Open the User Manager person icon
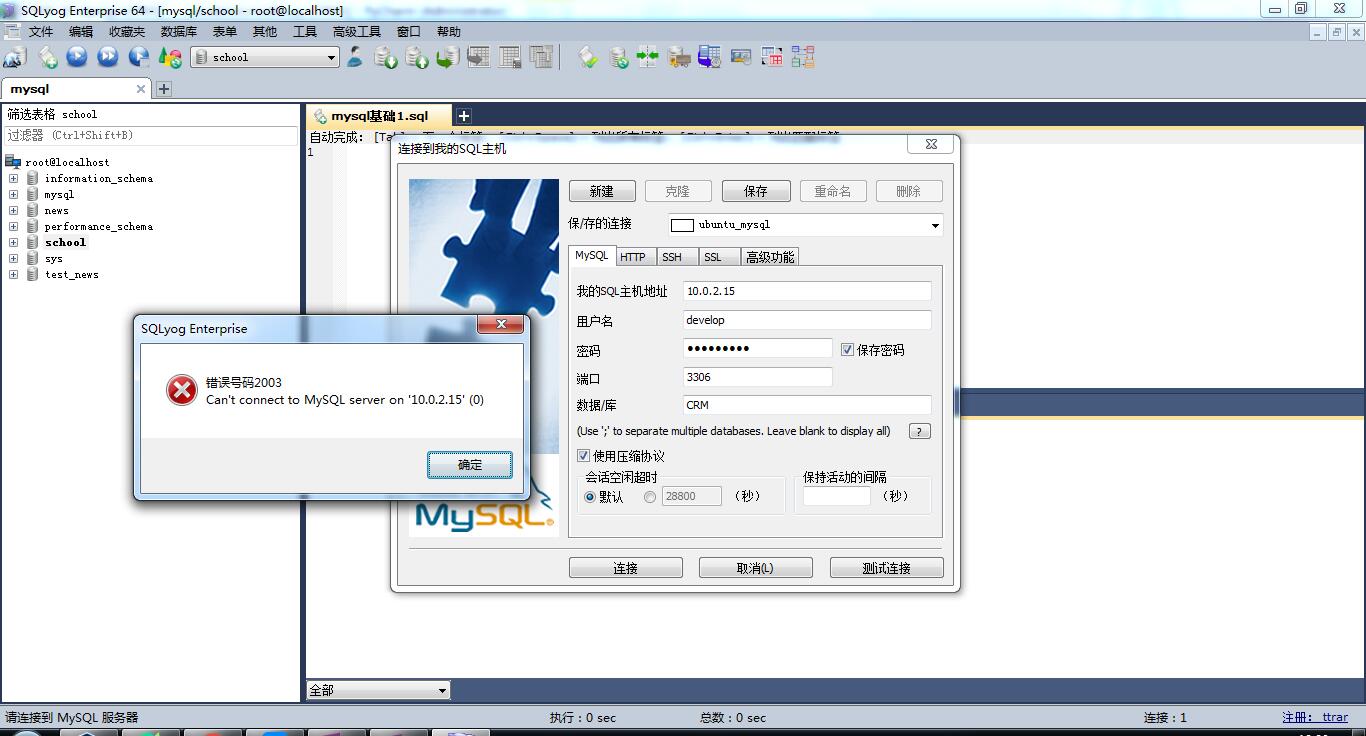This screenshot has width=1366, height=736. point(355,58)
